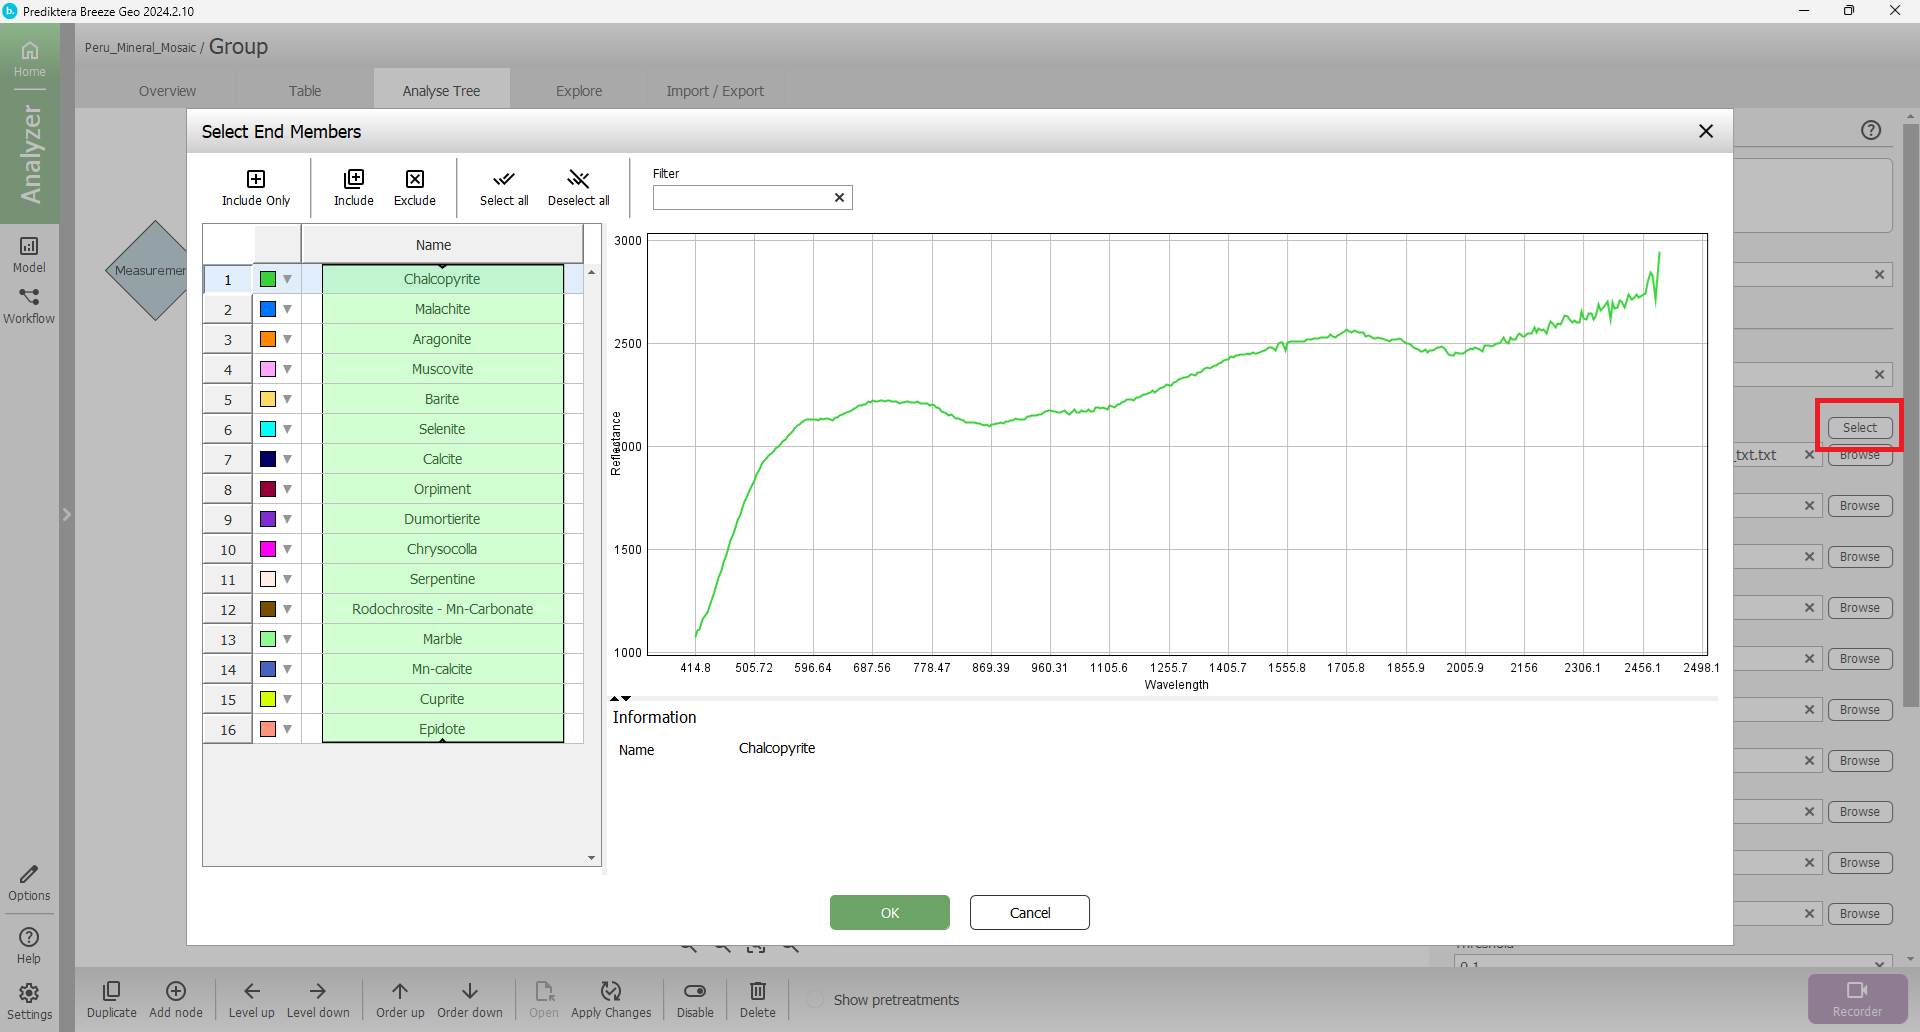Select the Dumortierite row in the list

(442, 519)
